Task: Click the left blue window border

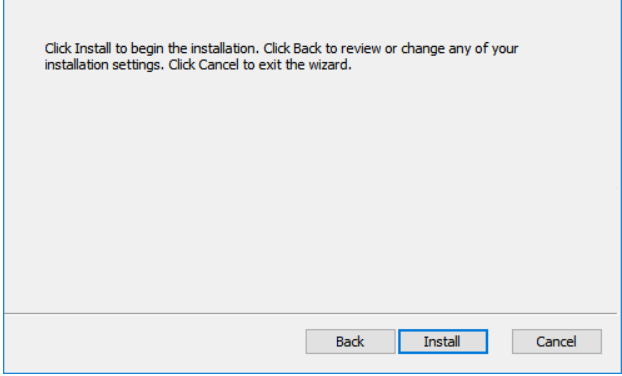Action: pos(4,186)
